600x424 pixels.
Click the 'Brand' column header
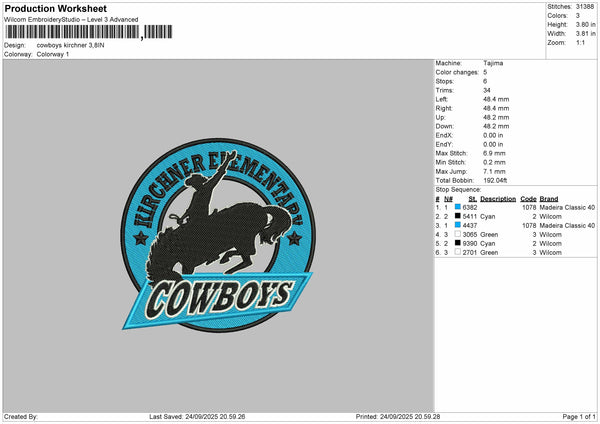click(x=549, y=199)
